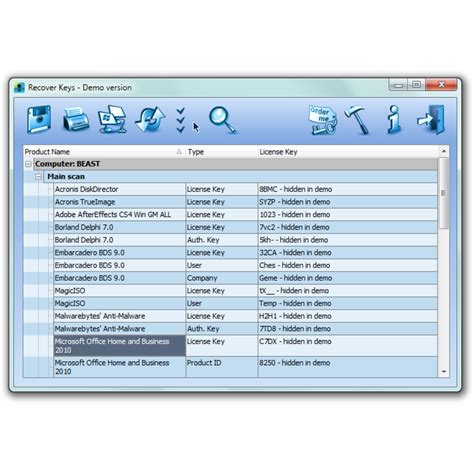Click '32CA - hidden in demo' cell
The width and height of the screenshot is (474, 474).
coord(348,253)
